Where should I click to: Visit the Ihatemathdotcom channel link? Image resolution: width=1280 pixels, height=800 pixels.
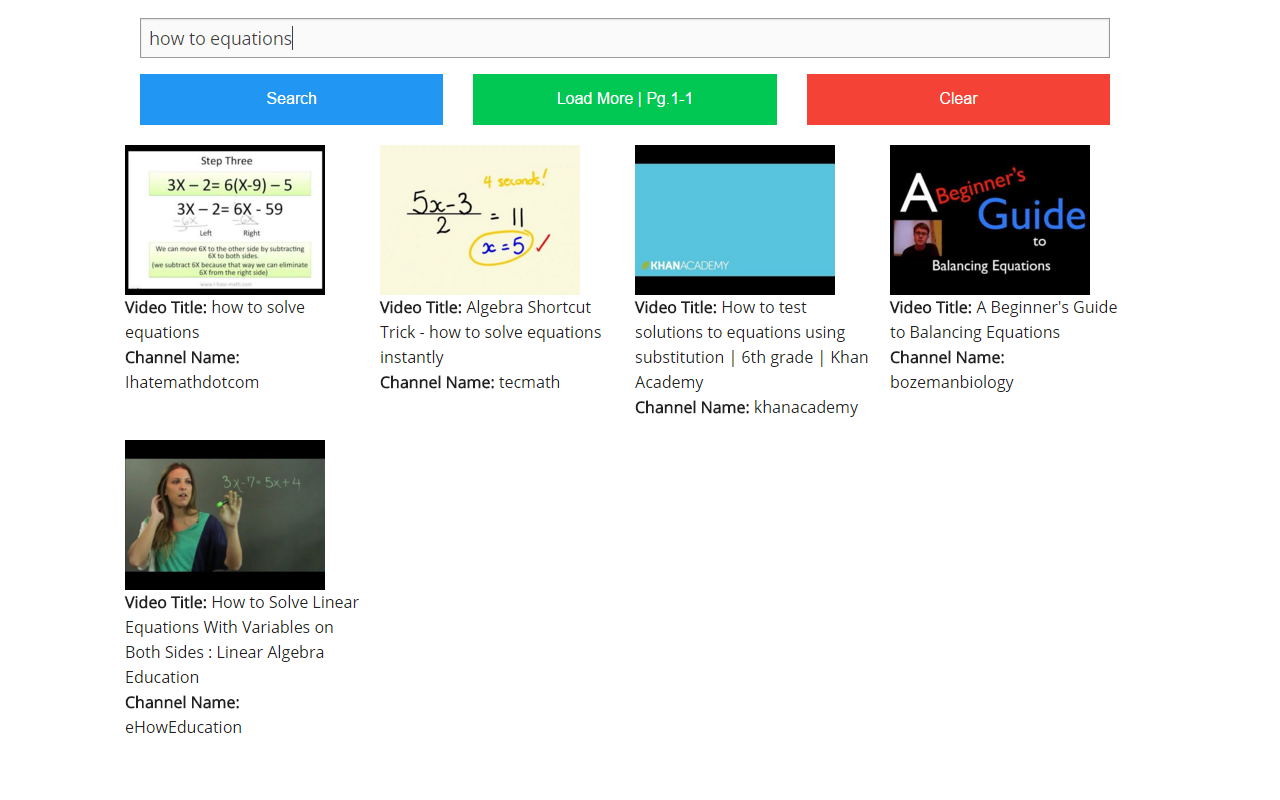click(x=191, y=381)
